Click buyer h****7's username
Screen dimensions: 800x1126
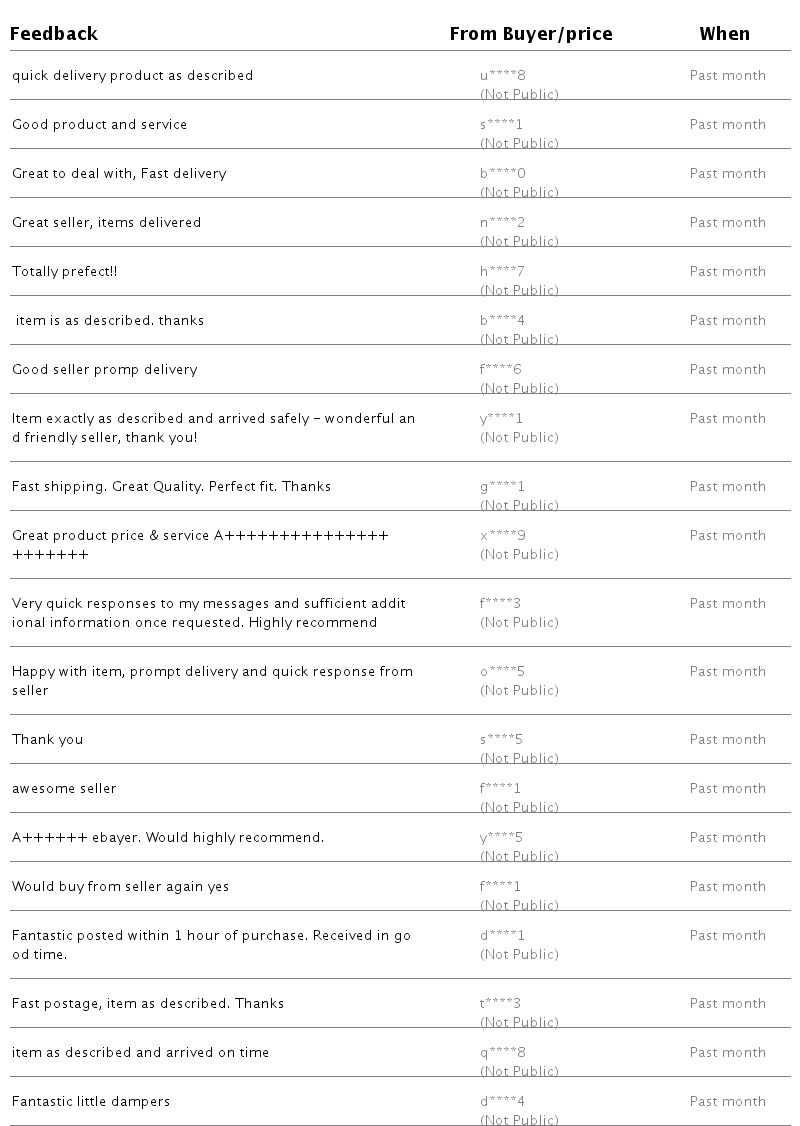pos(502,271)
